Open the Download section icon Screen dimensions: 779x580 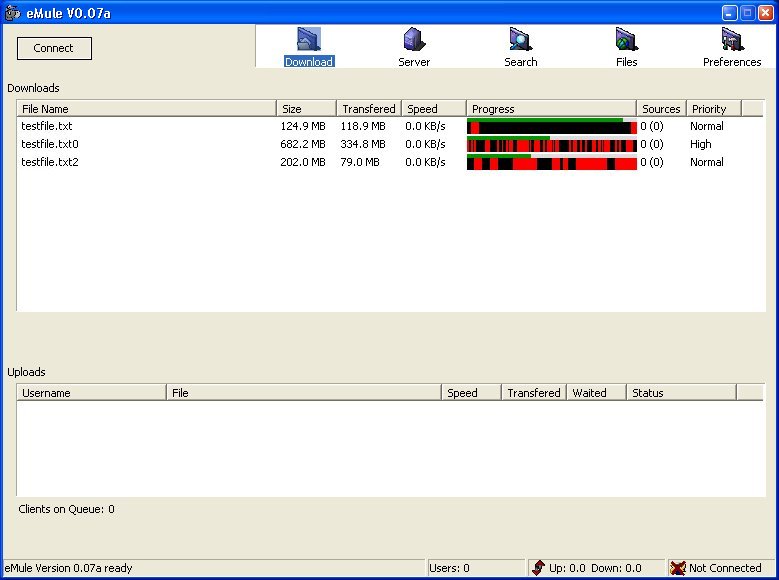(x=309, y=39)
